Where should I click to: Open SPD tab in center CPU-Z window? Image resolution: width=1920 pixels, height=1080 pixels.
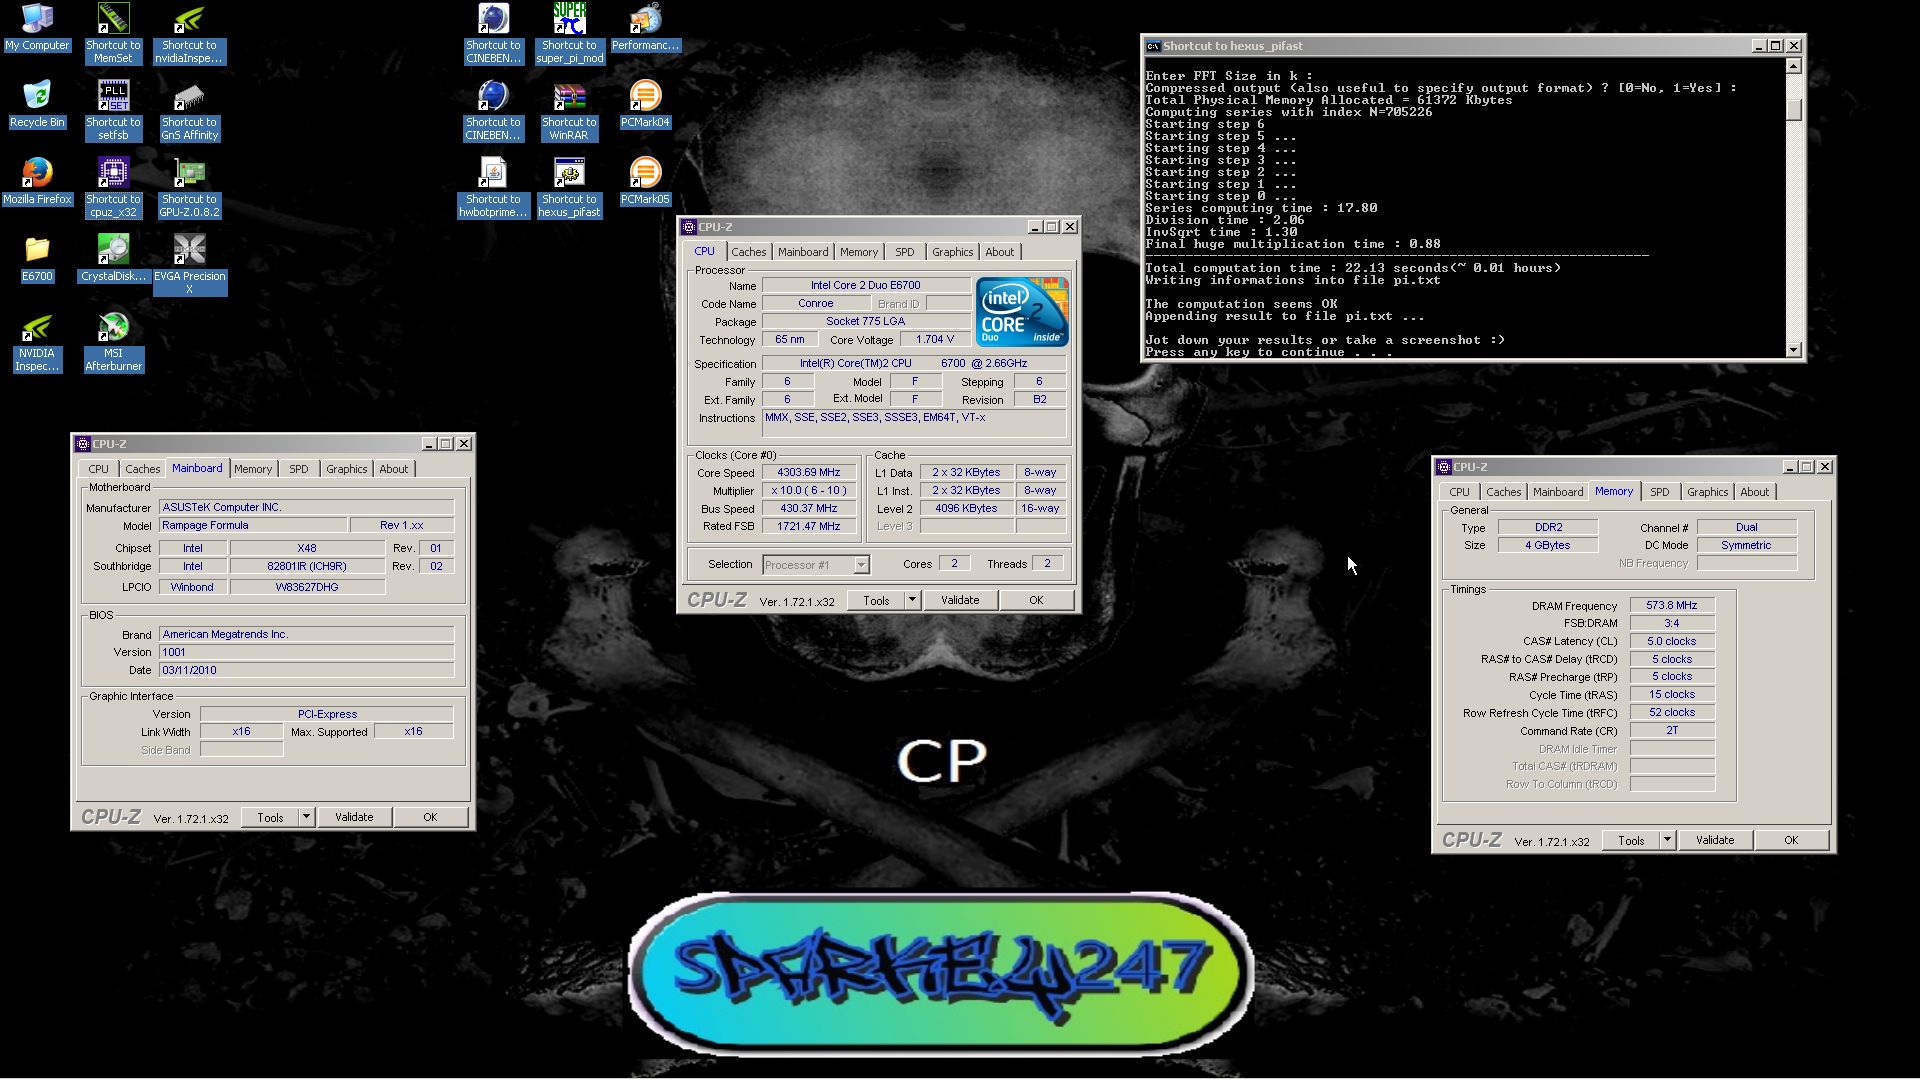click(x=905, y=252)
